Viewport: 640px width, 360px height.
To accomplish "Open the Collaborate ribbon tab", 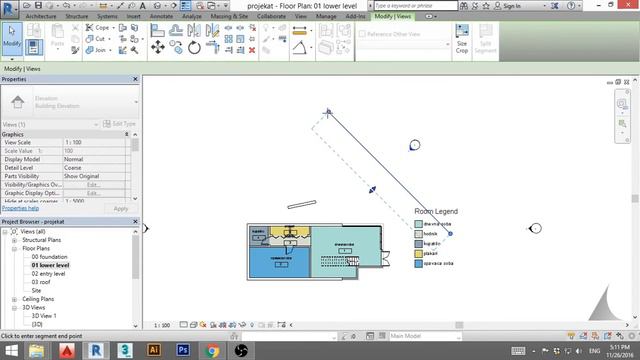I will [x=271, y=16].
